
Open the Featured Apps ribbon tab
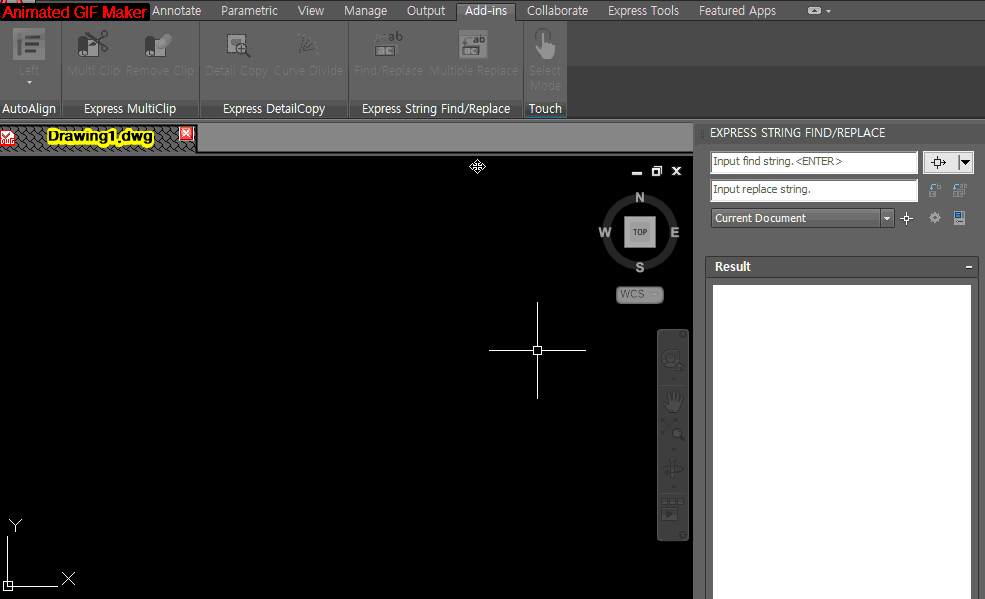tap(737, 11)
